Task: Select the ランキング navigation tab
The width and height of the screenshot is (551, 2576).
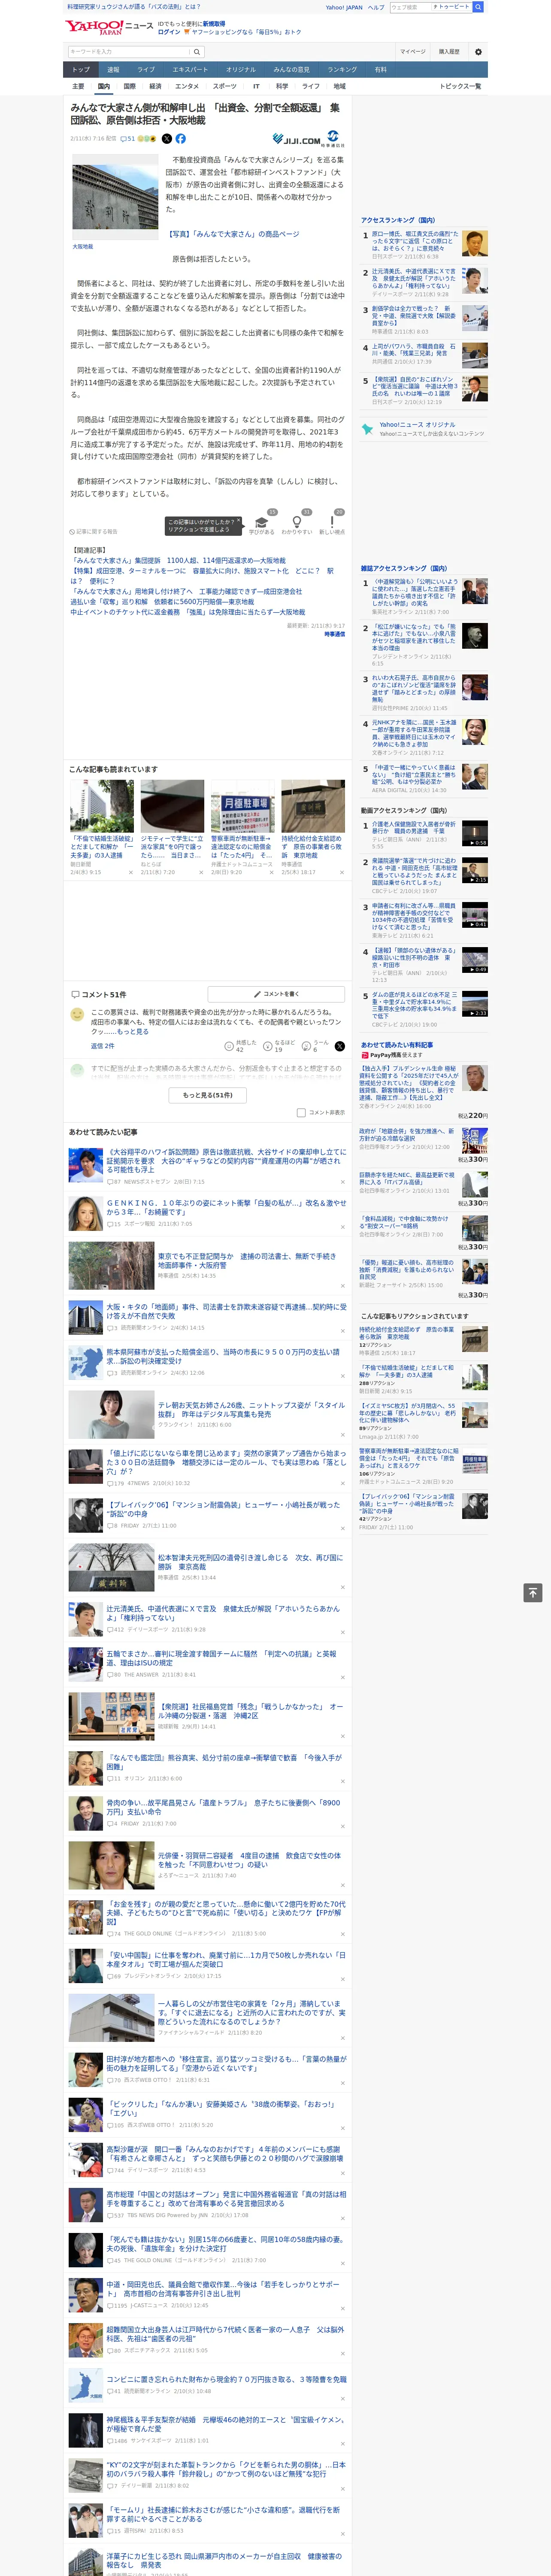Action: click(x=342, y=70)
